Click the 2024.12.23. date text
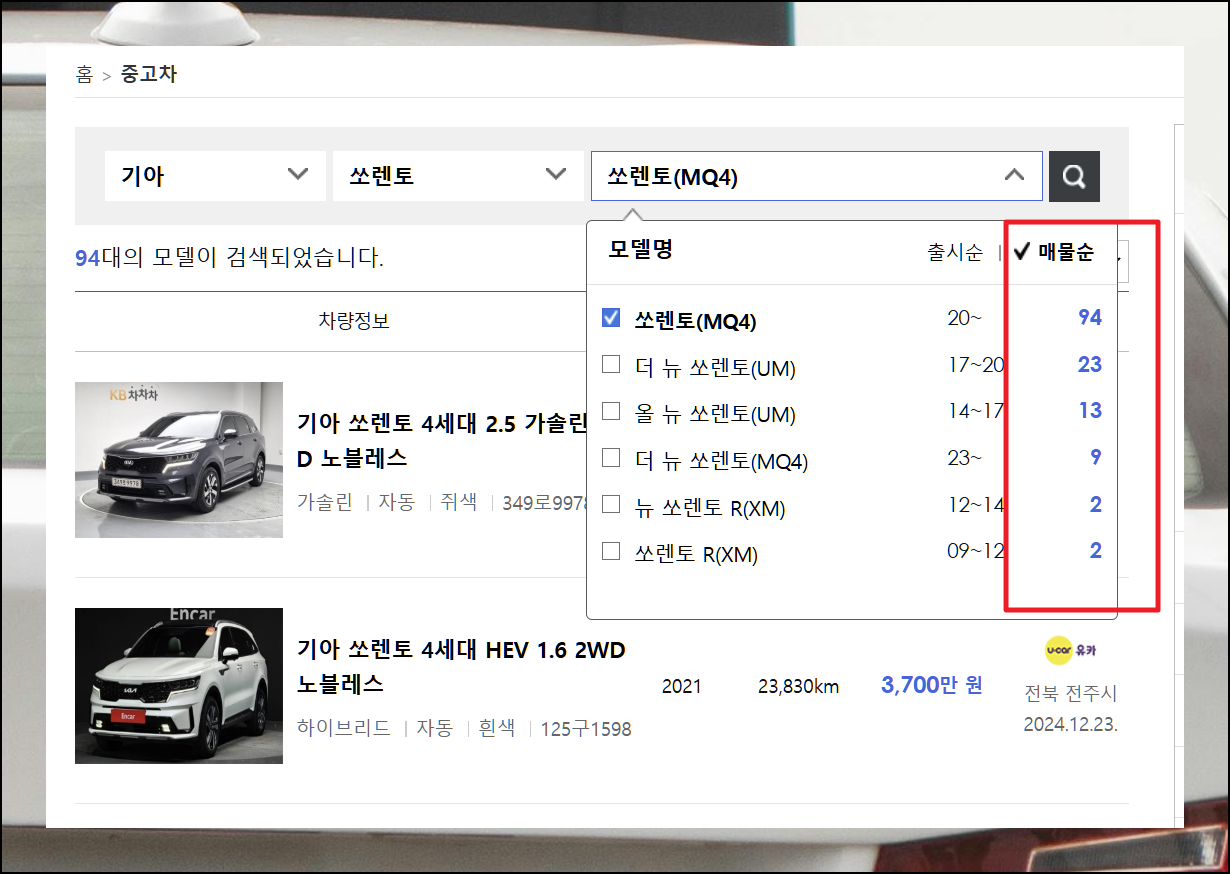 coord(1070,724)
